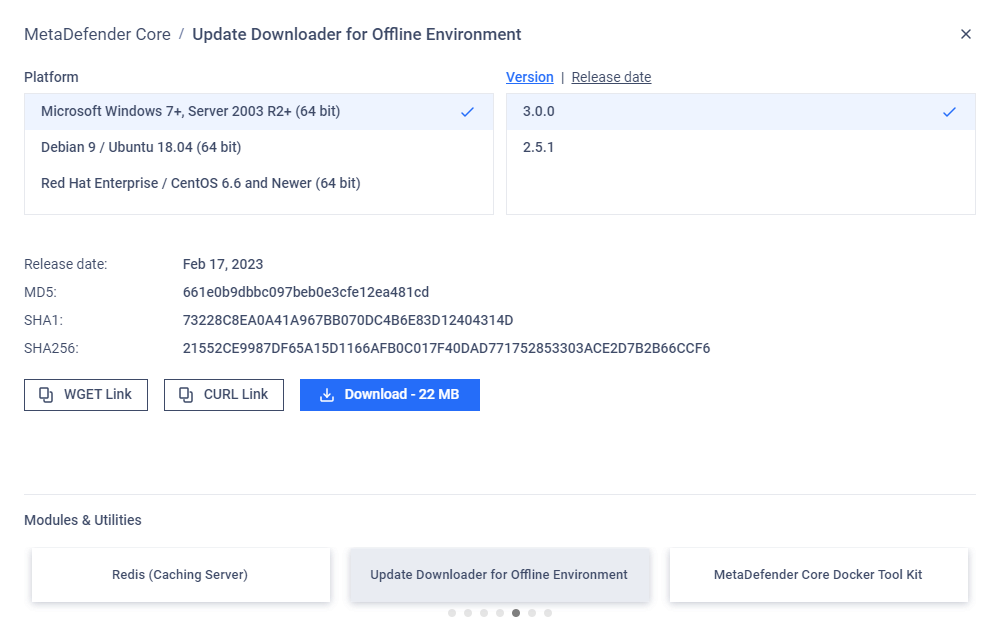
Task: Click the Feb 17, 2023 release date
Action: pos(223,264)
